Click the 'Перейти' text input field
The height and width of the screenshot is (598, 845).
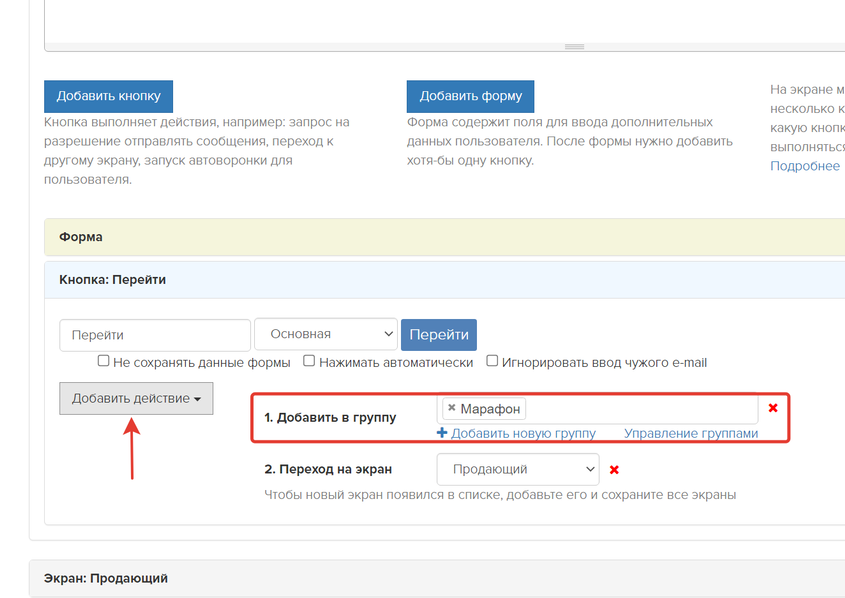(x=154, y=334)
